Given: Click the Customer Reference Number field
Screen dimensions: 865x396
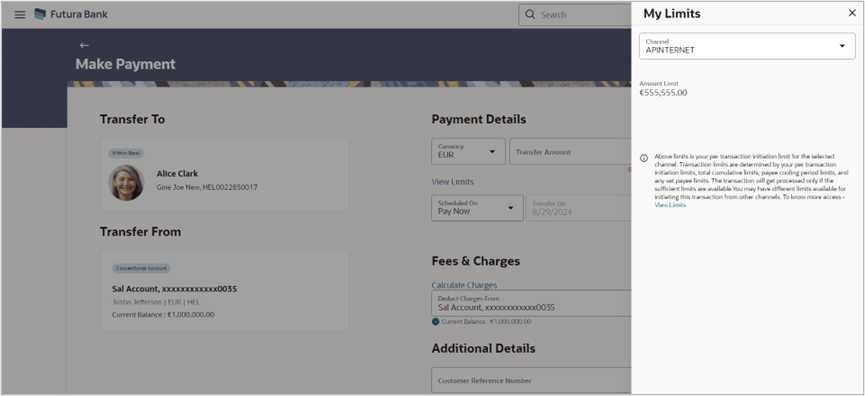Looking at the screenshot, I should tap(532, 381).
